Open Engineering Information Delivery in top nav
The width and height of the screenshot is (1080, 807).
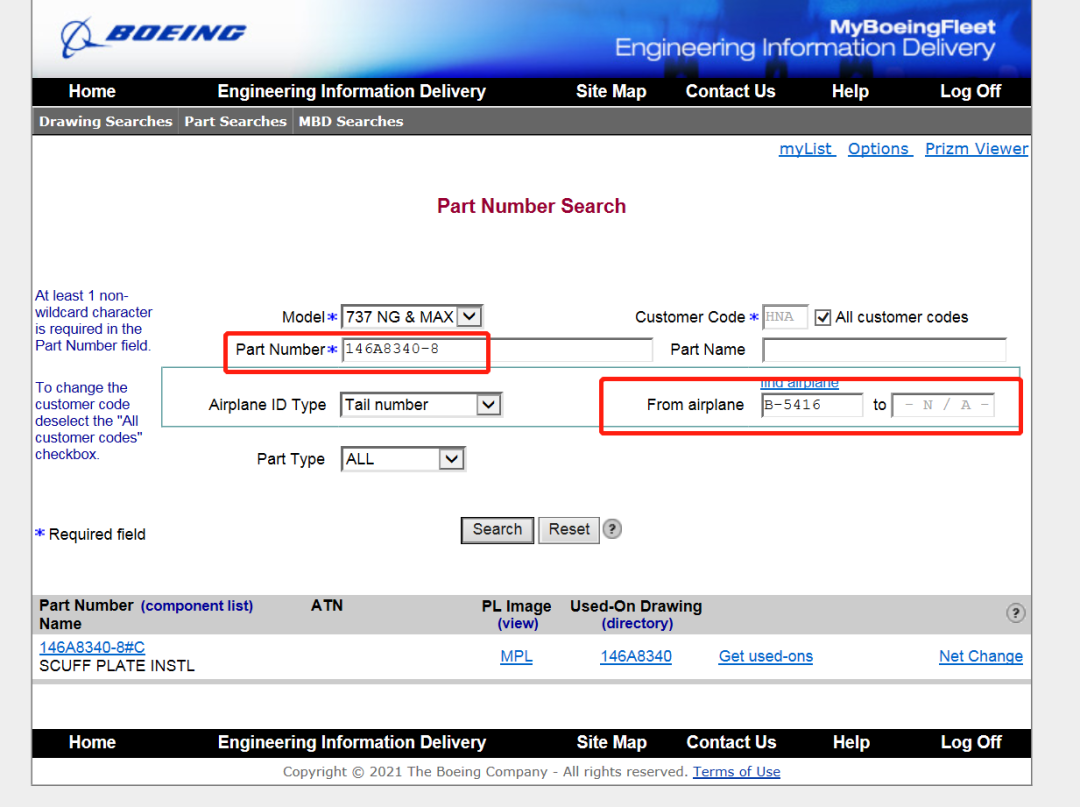pos(351,92)
